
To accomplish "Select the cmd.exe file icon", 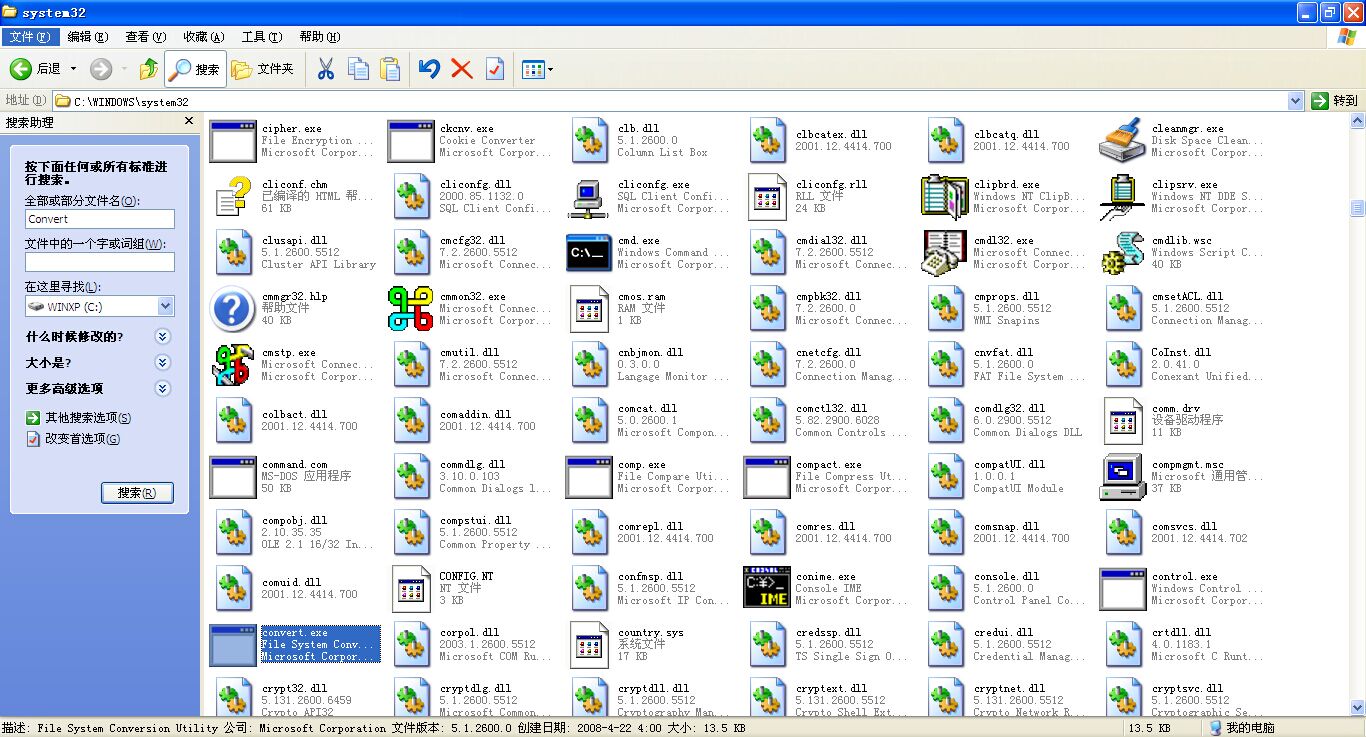I will tap(589, 253).
